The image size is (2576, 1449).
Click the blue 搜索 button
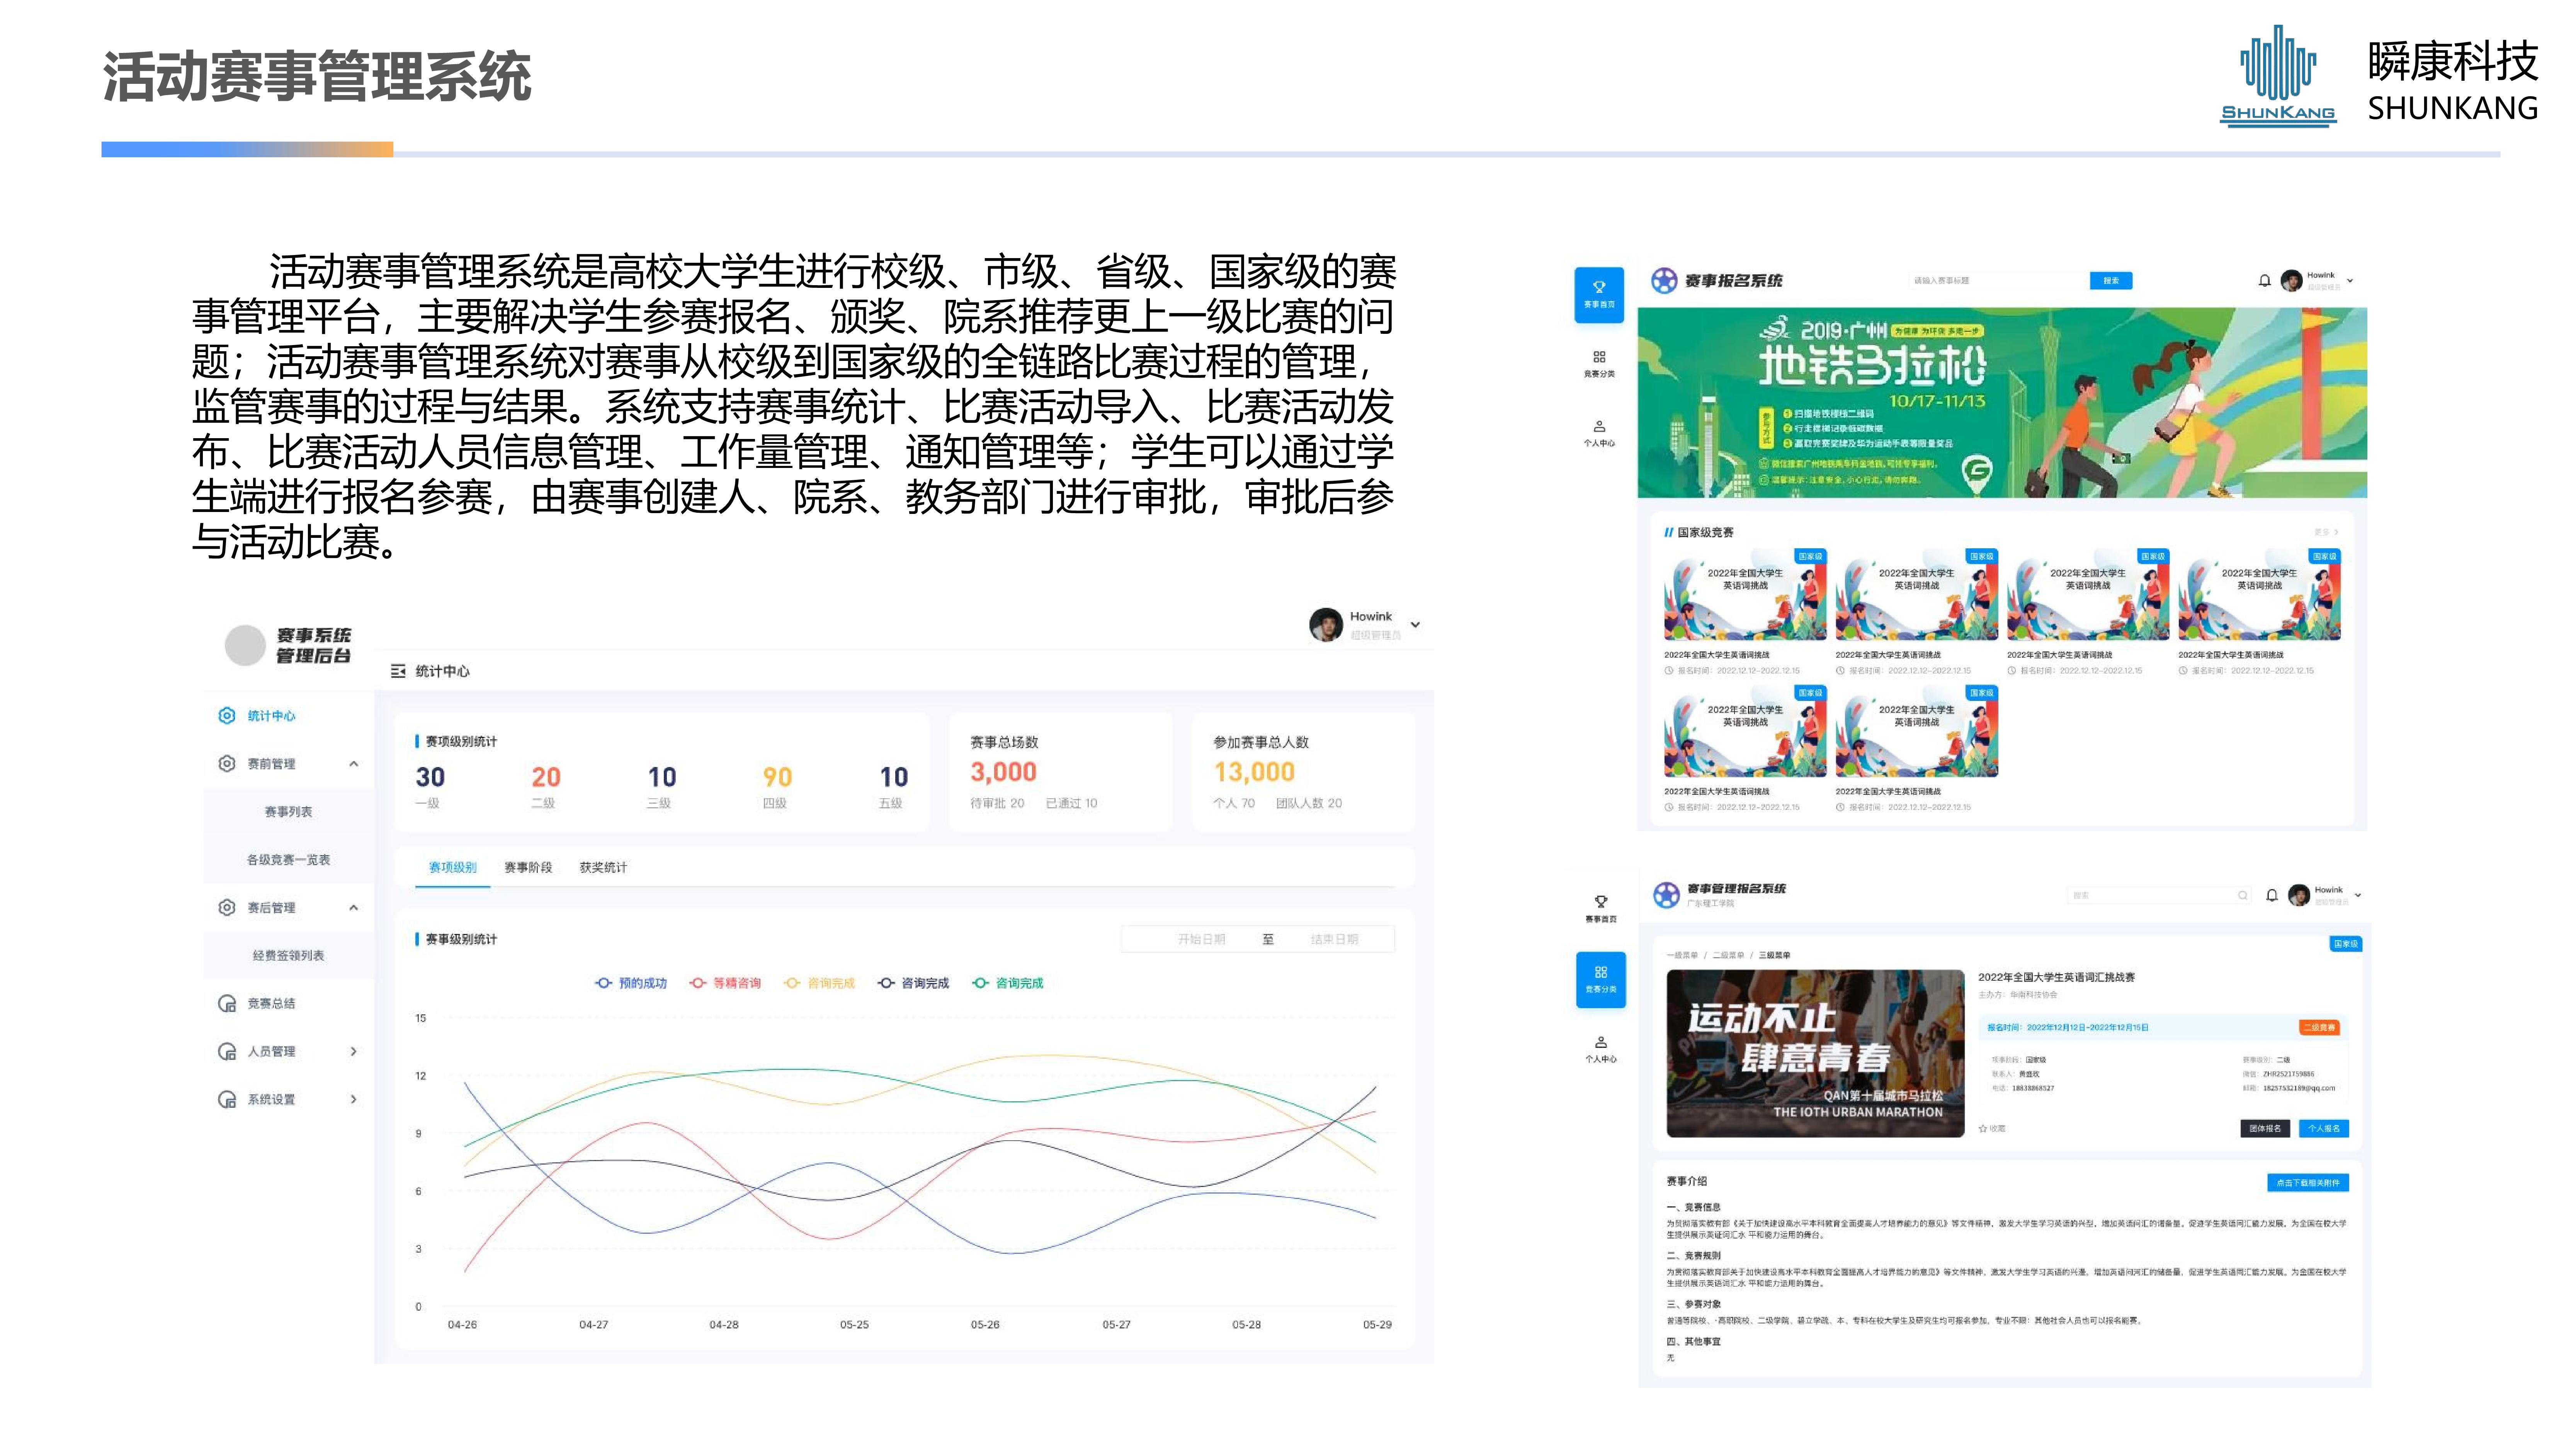click(x=2111, y=281)
